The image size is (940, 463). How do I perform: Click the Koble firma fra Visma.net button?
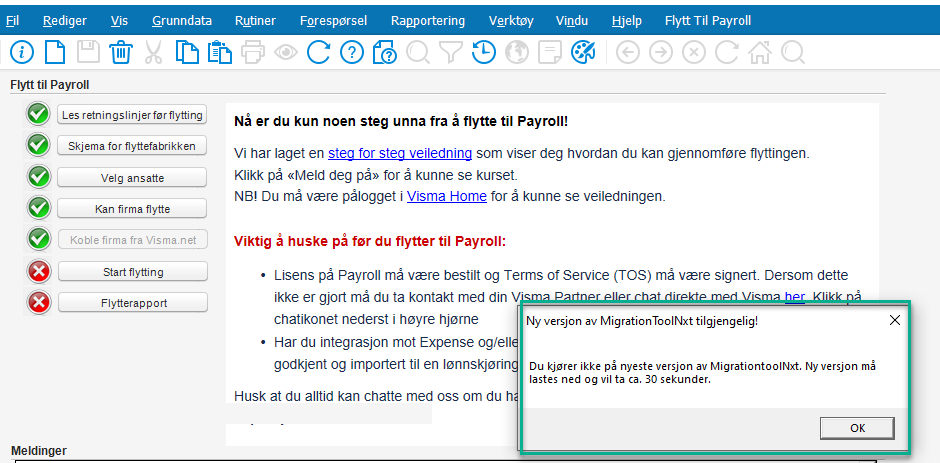click(132, 240)
